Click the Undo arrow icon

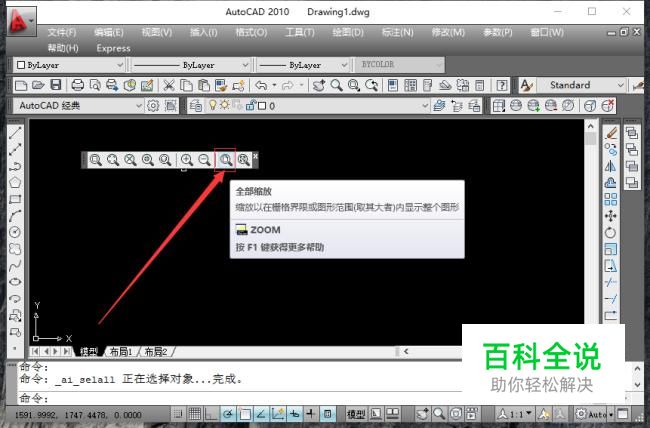[x=261, y=85]
